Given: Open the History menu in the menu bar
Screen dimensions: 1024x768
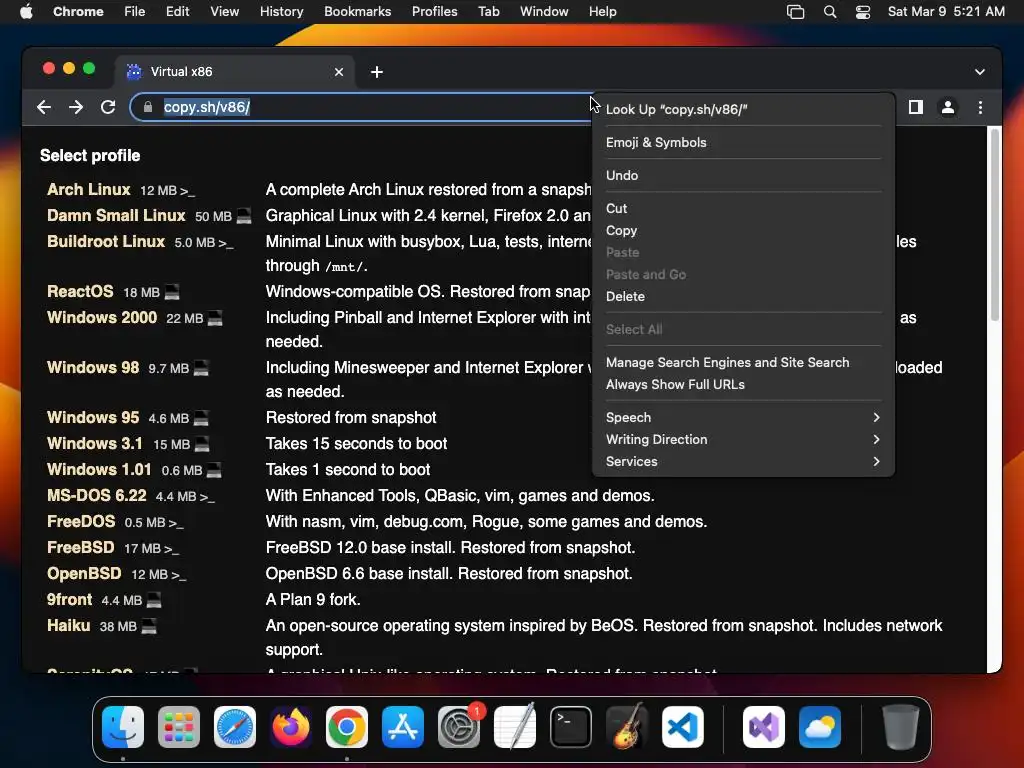Looking at the screenshot, I should point(281,12).
